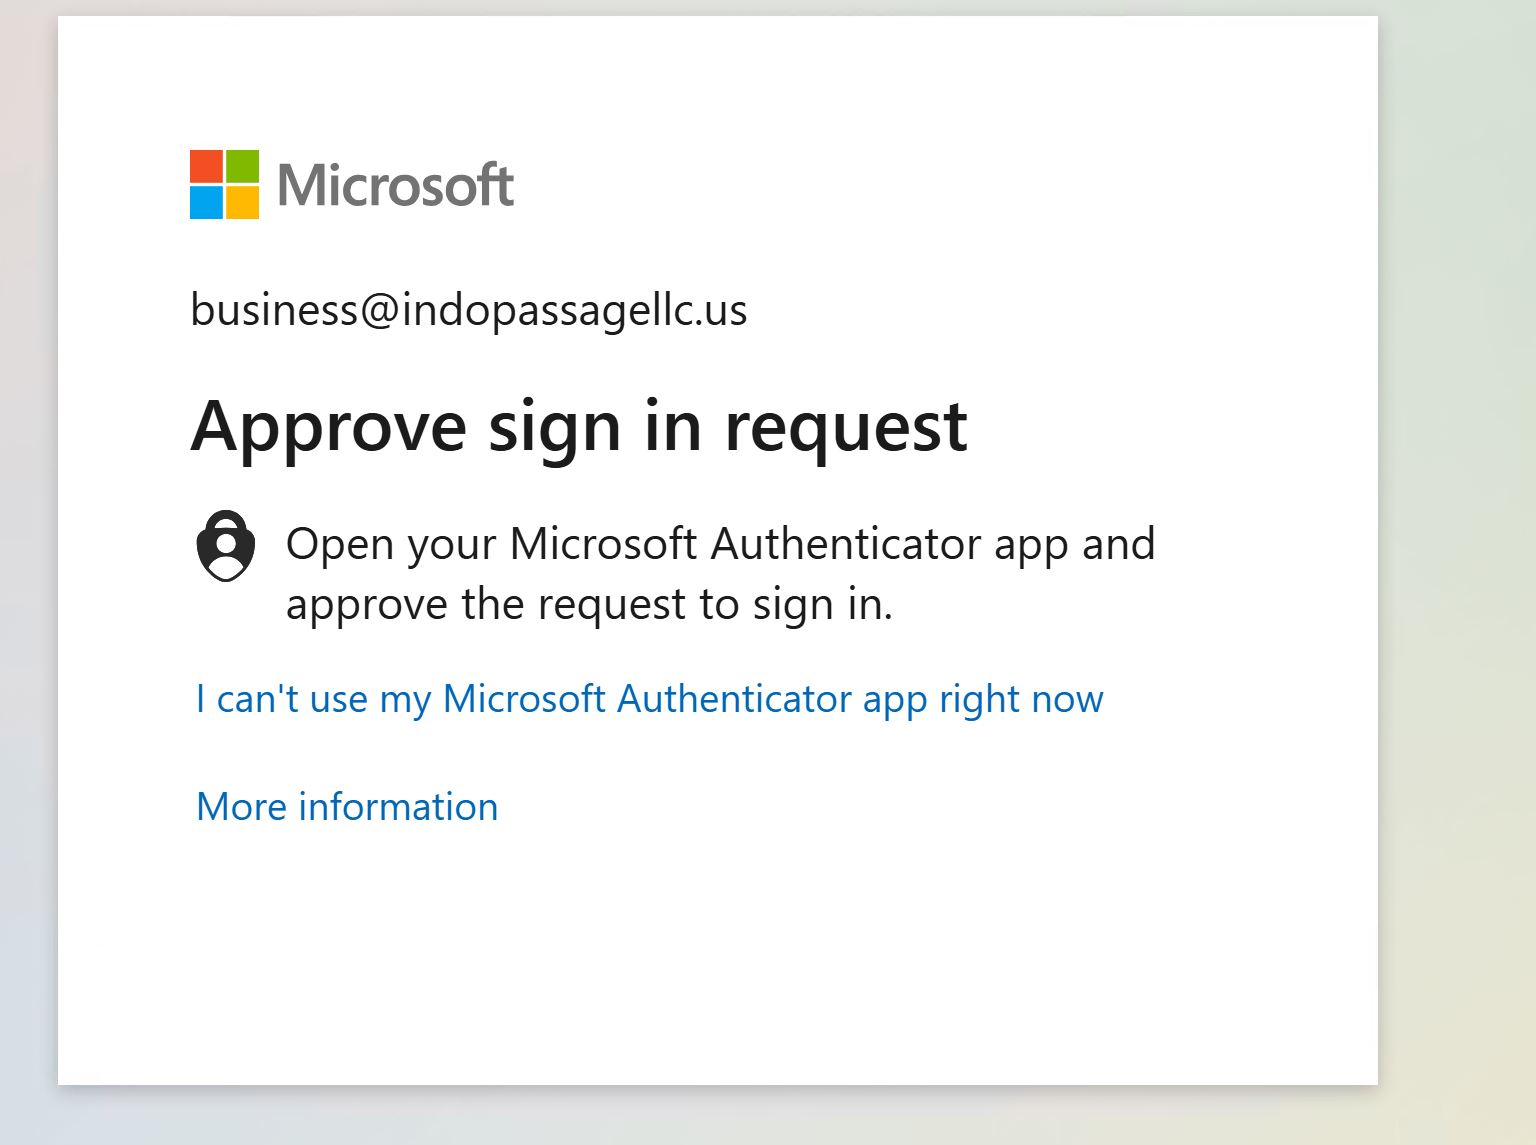Click the Microsoft Authenticator lock icon

click(x=225, y=546)
